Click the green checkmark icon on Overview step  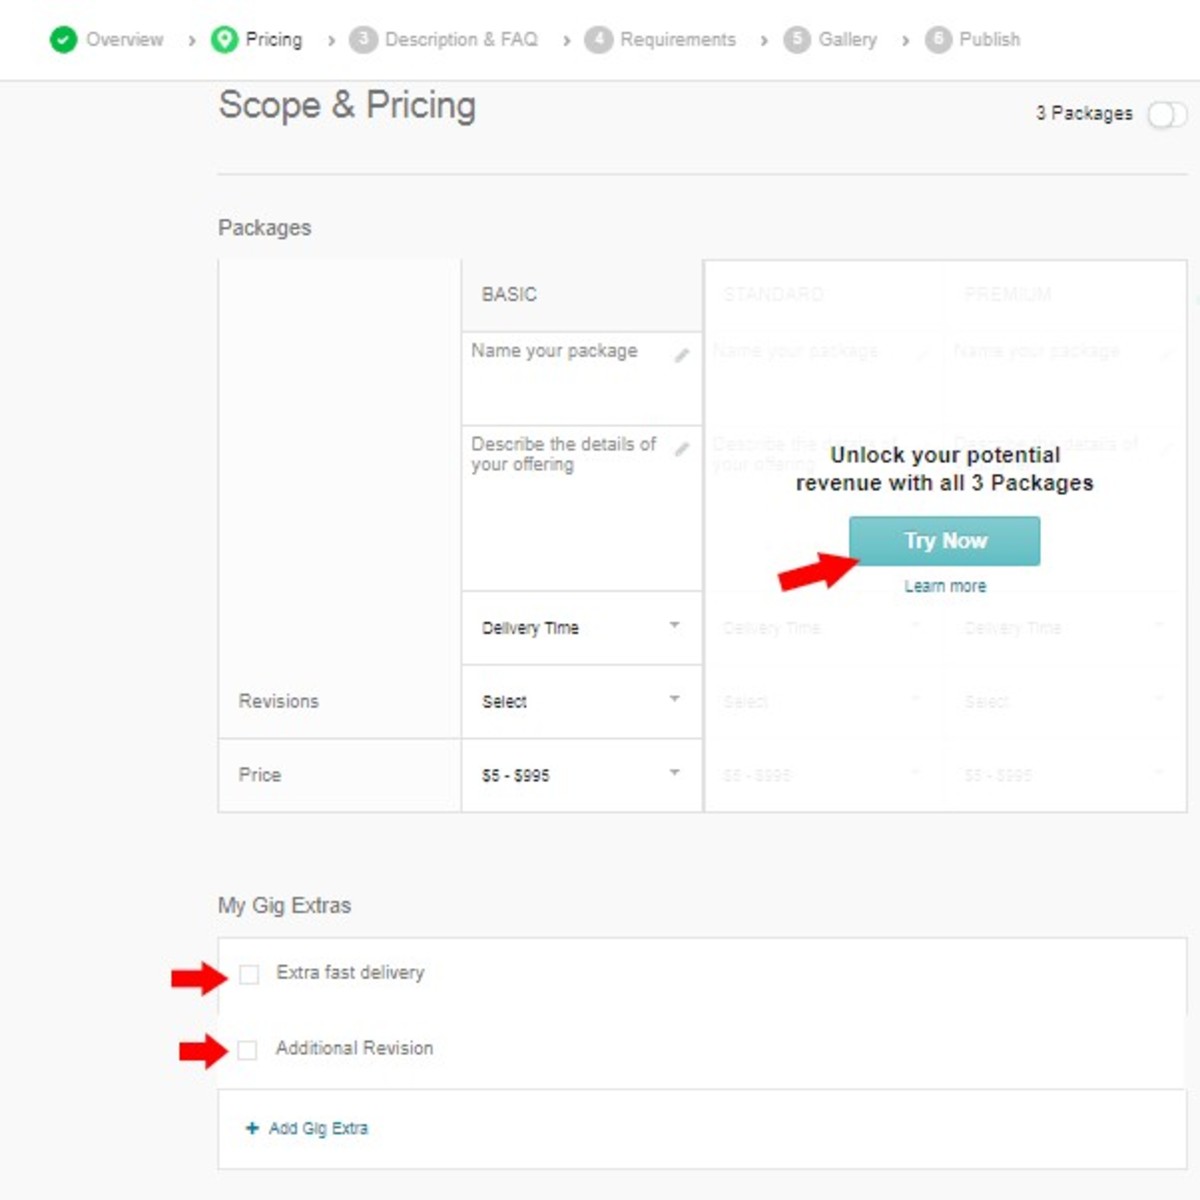tap(65, 40)
